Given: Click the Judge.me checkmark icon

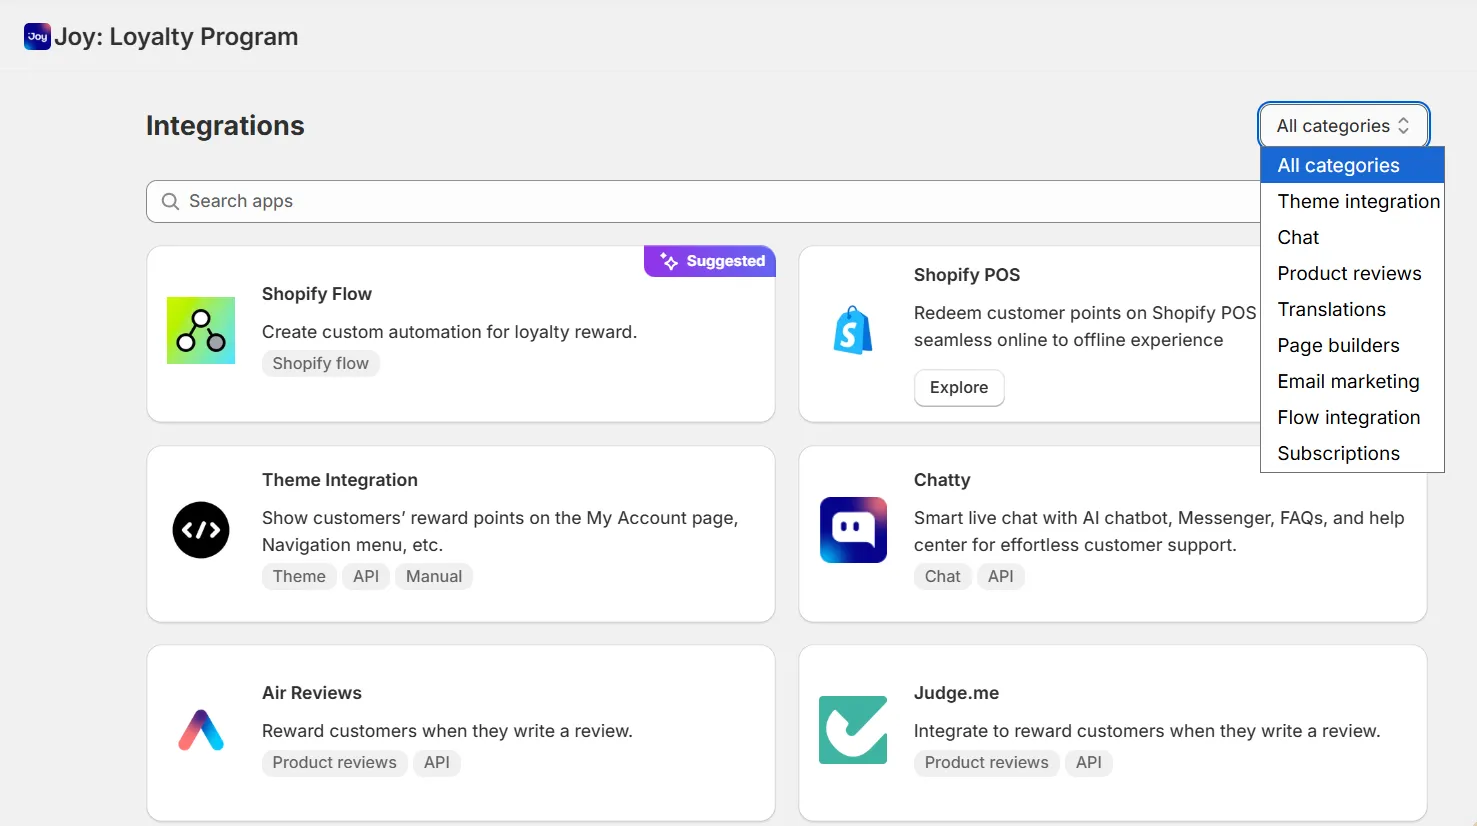Looking at the screenshot, I should tap(853, 730).
